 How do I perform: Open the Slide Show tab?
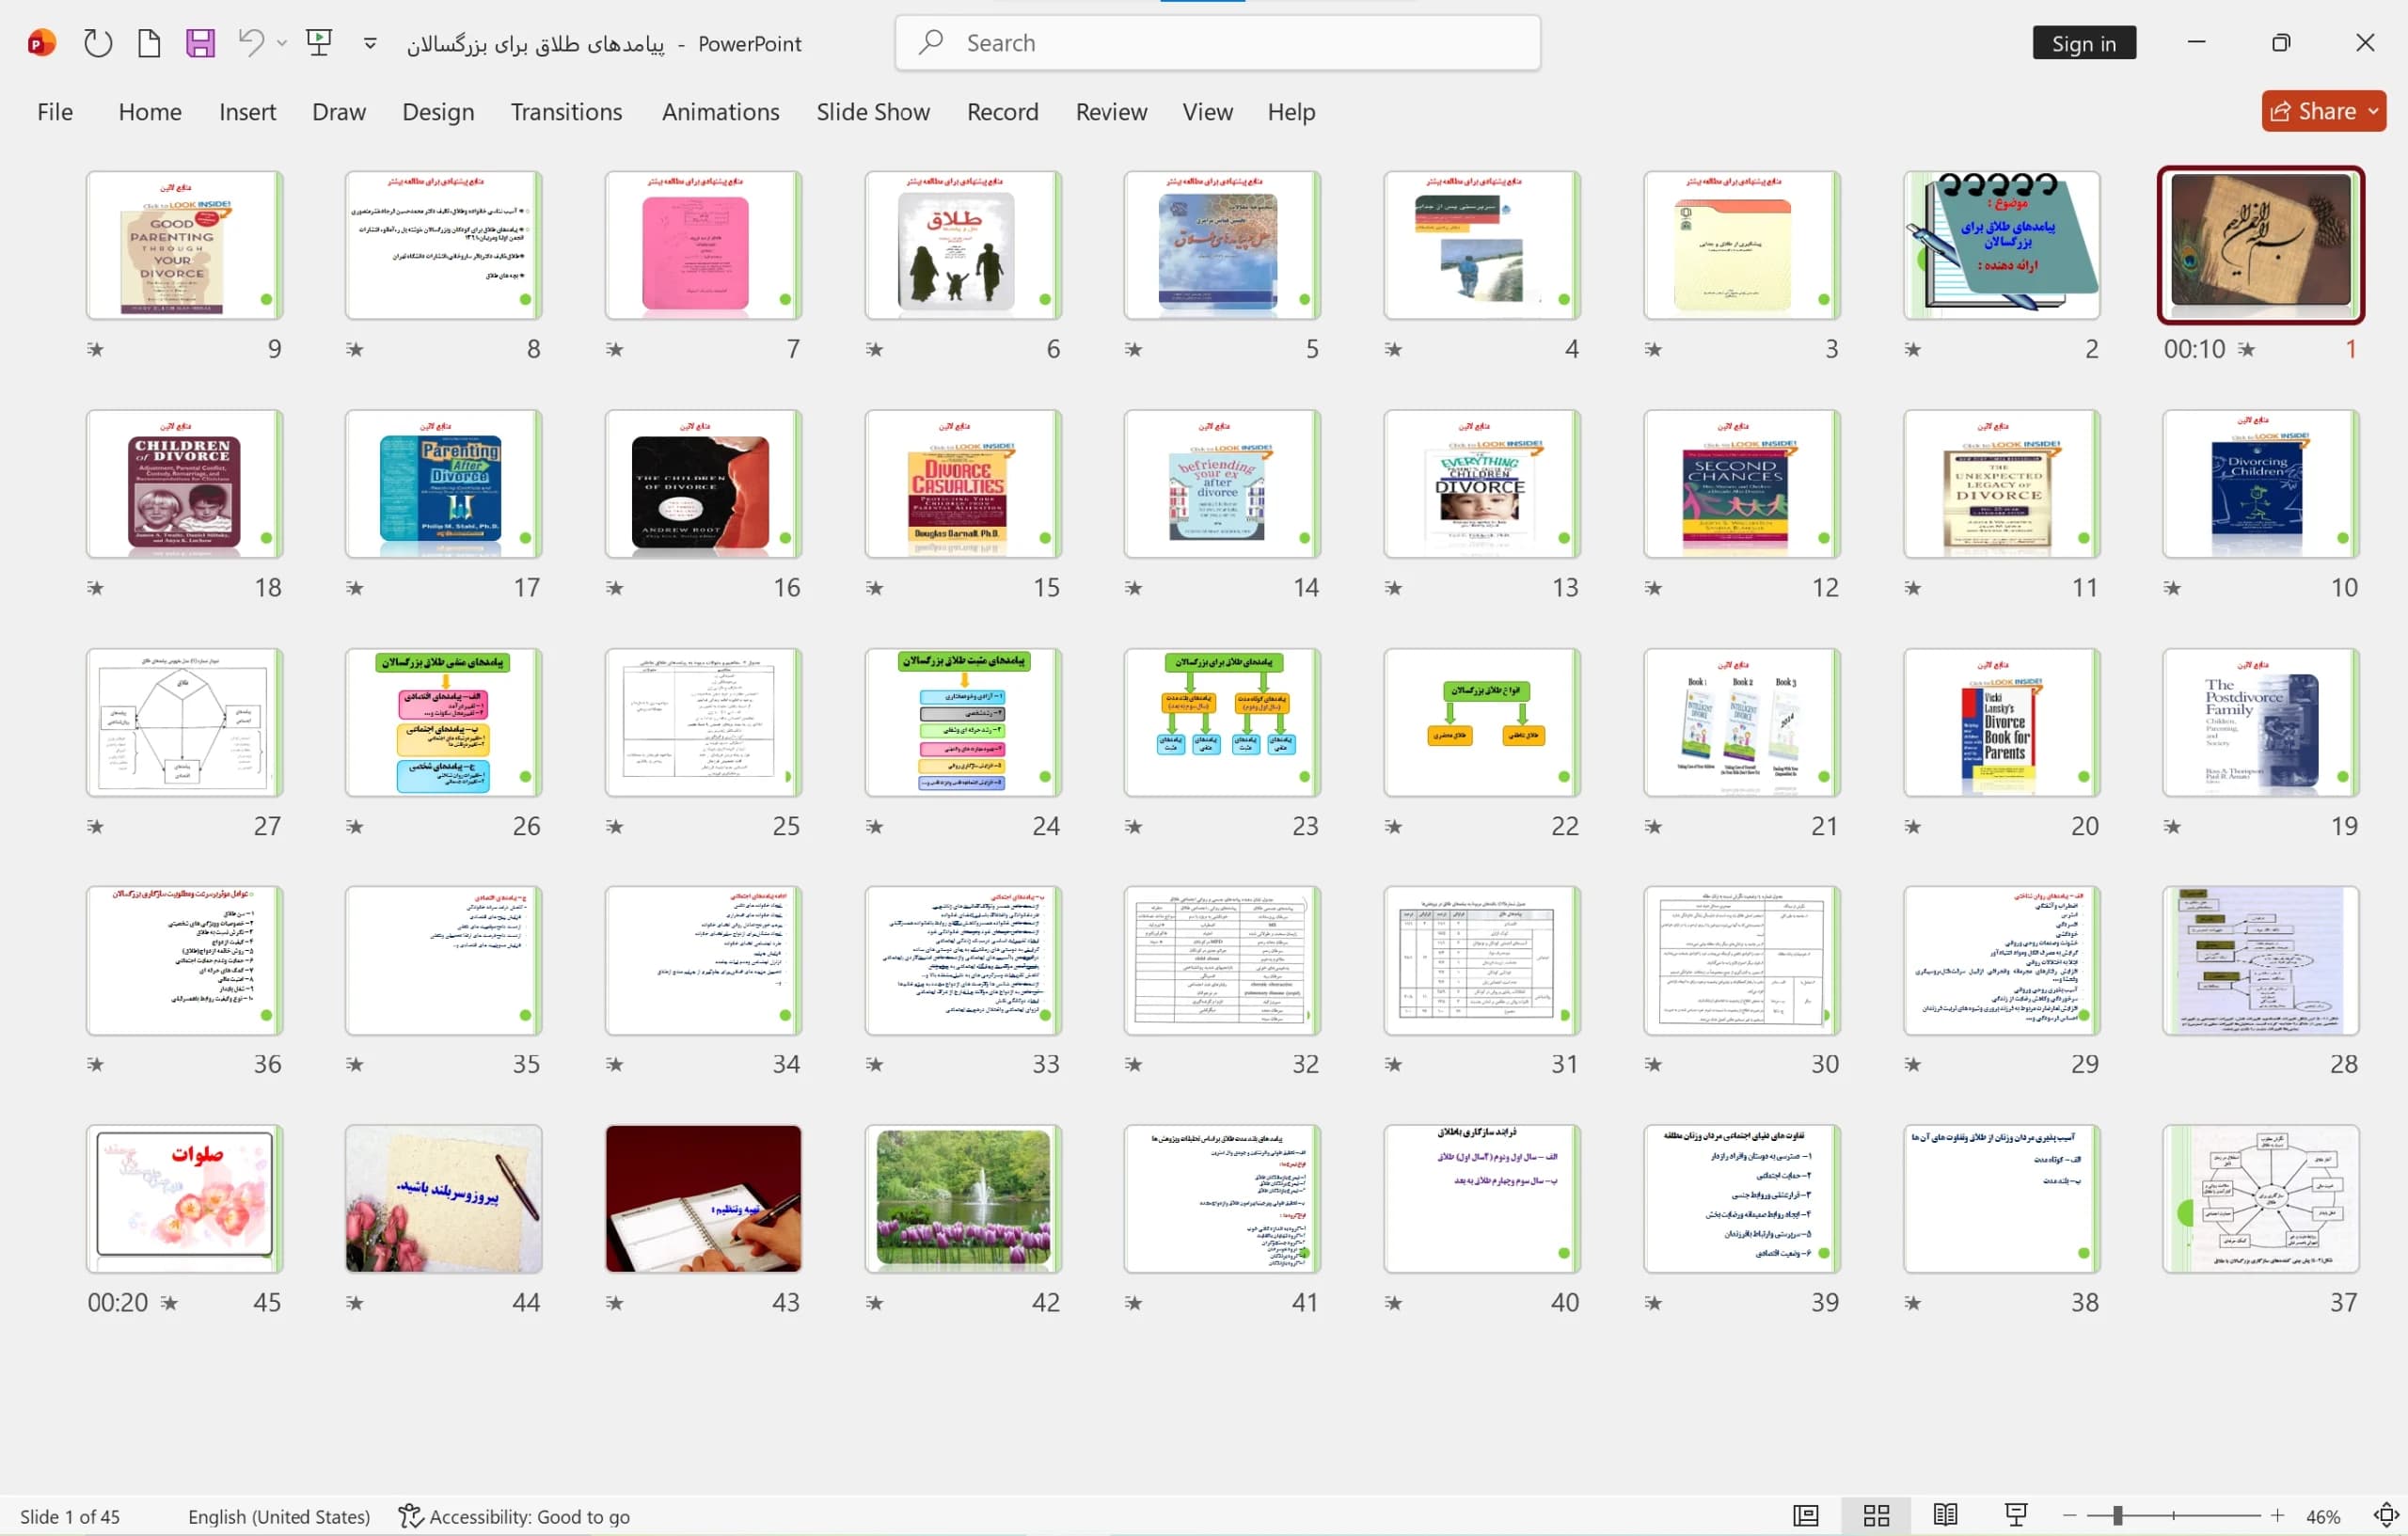coord(873,111)
